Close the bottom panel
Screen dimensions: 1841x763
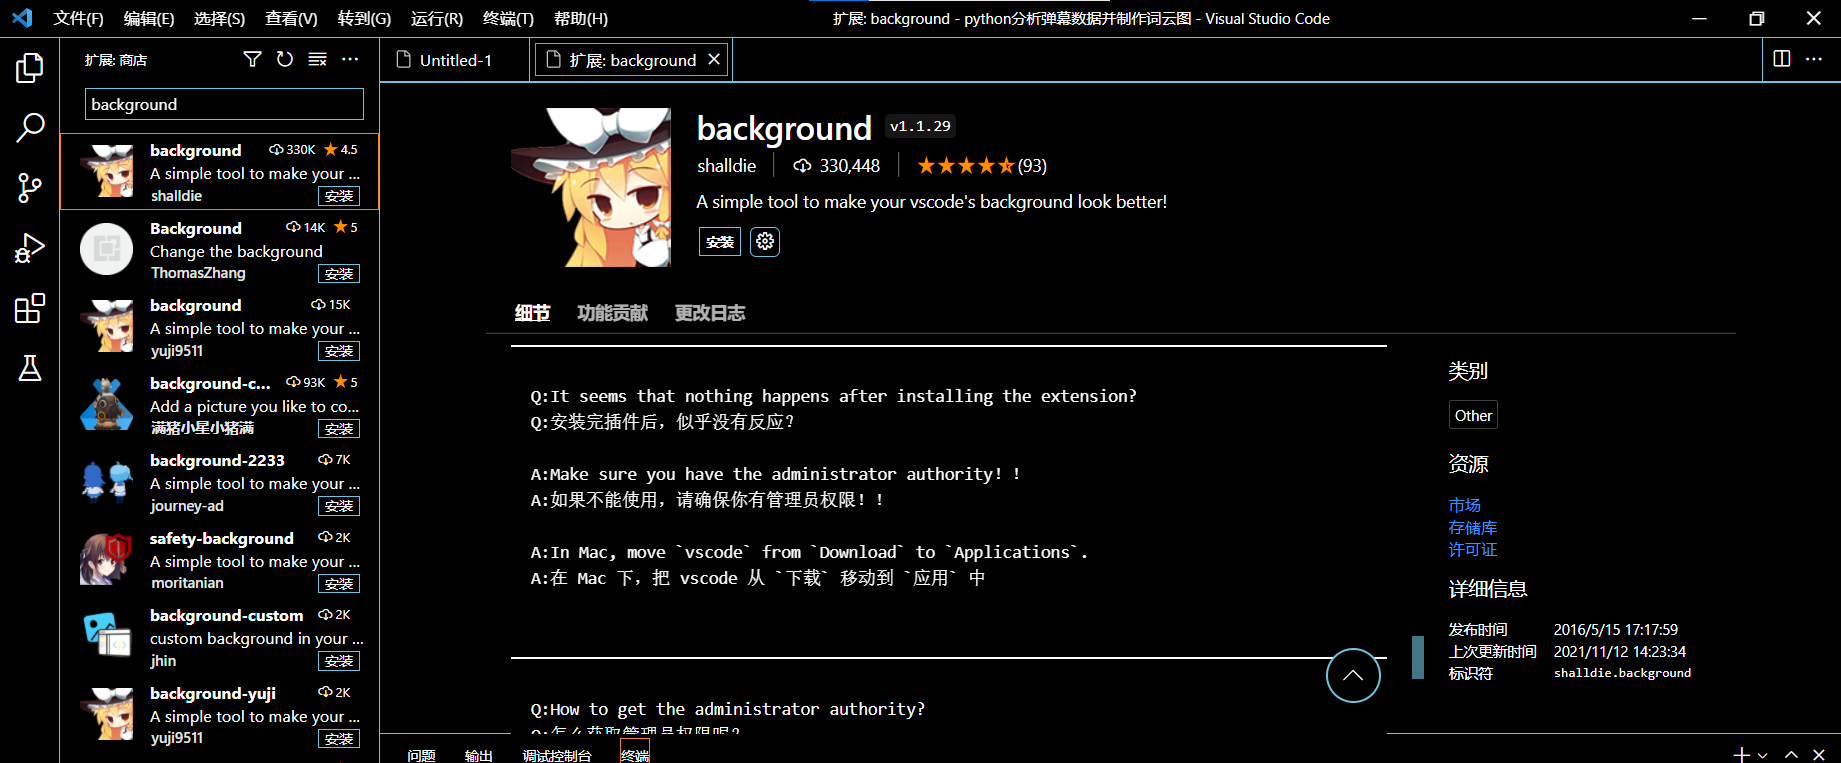[1819, 755]
